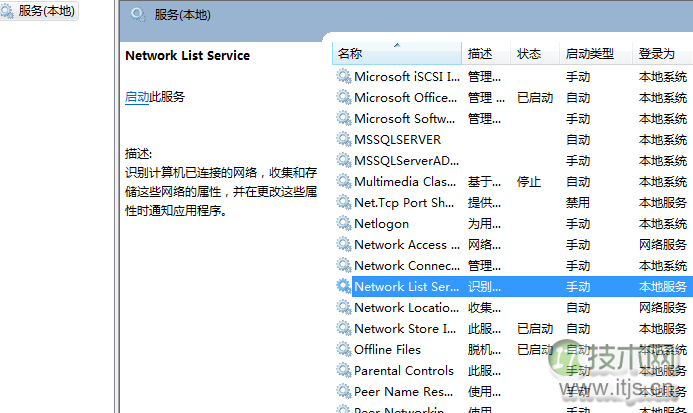This screenshot has height=413, width=693.
Task: Click the gear icon beside Microsoft Softw... service
Action: (343, 119)
